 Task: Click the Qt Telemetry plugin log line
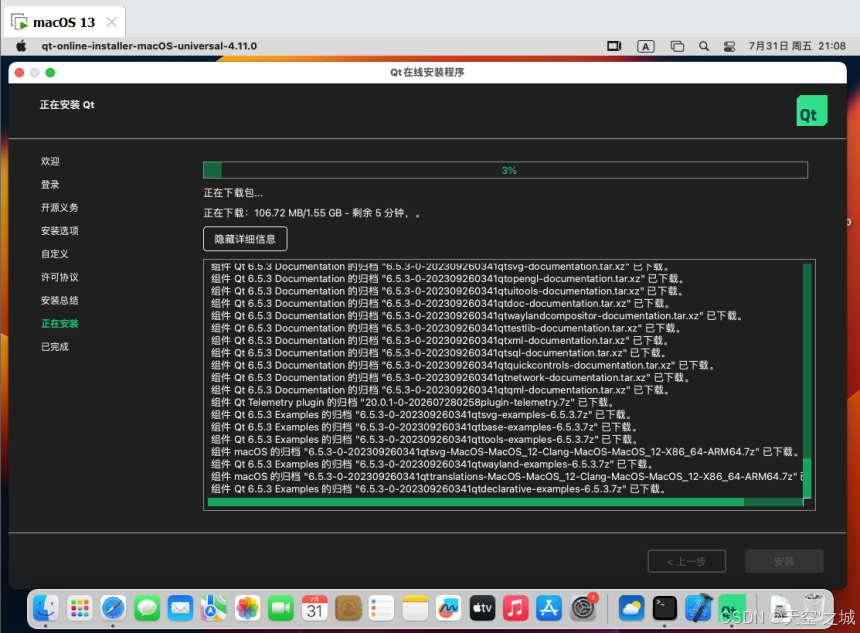tap(412, 402)
